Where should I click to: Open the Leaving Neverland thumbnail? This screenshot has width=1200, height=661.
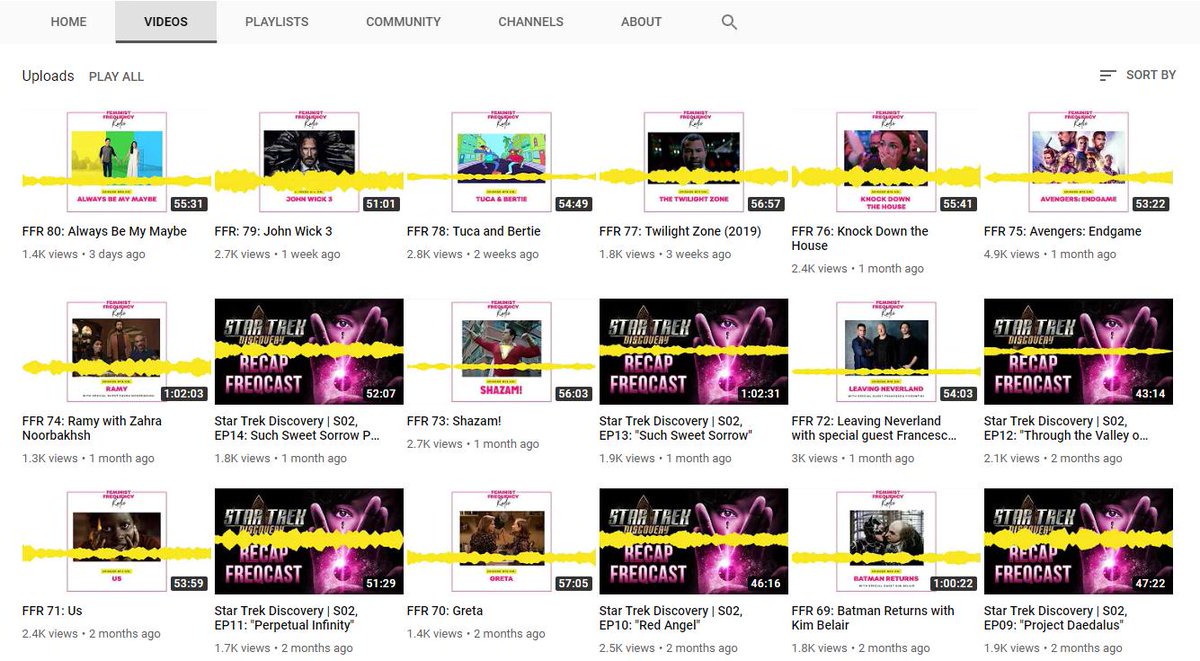(x=886, y=351)
